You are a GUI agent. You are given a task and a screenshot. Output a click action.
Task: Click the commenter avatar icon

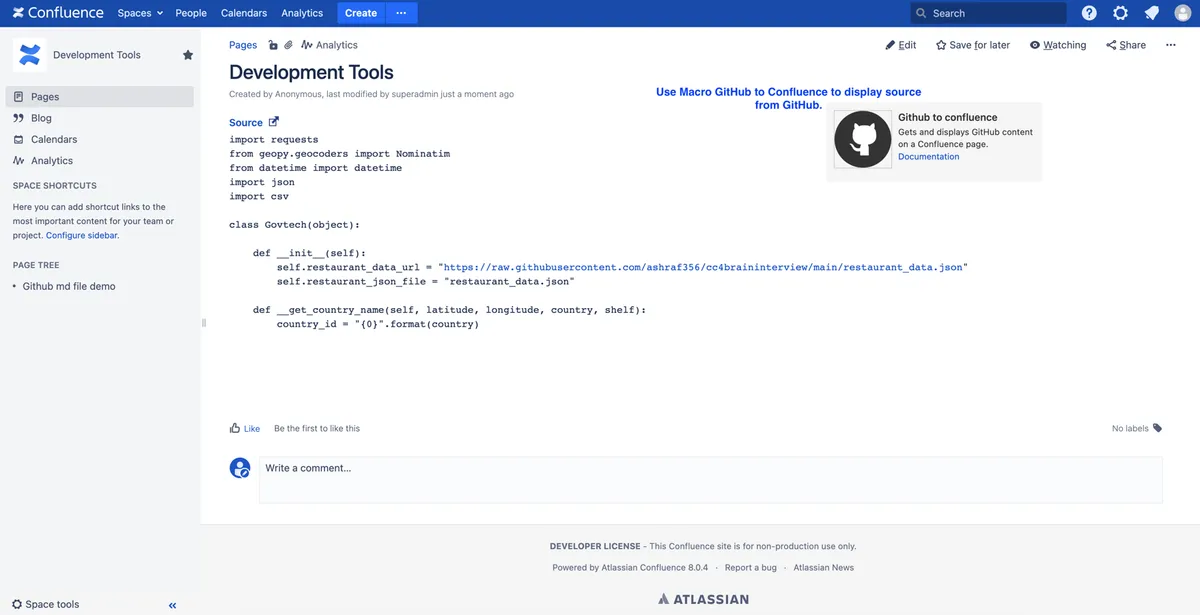click(240, 468)
